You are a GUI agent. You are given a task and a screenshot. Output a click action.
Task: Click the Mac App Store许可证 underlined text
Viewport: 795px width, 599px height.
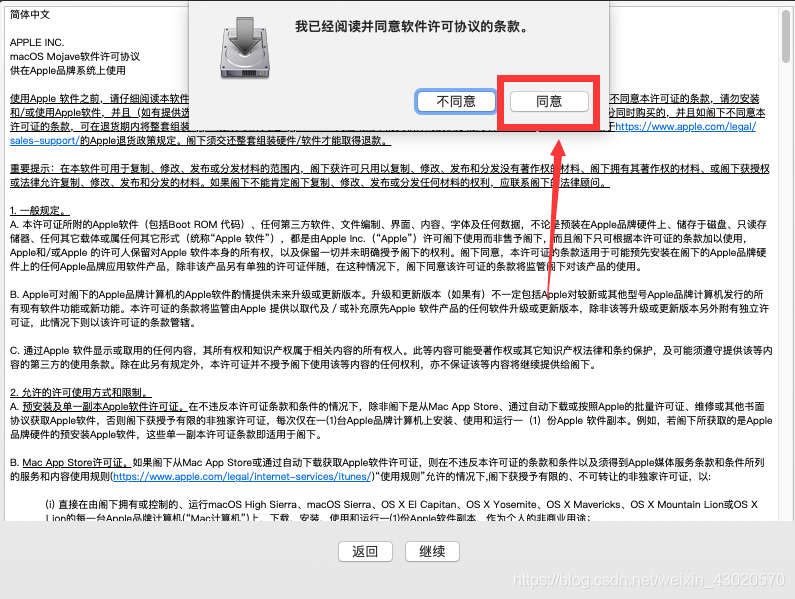77,463
